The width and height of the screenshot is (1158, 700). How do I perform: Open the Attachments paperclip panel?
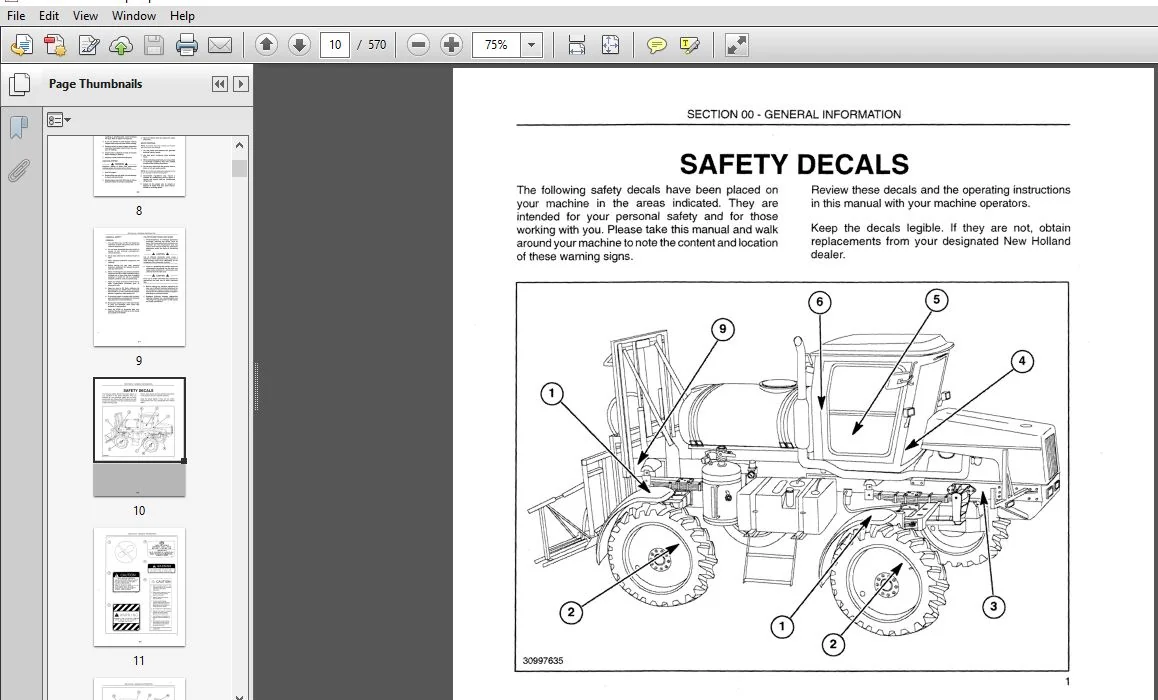[18, 171]
